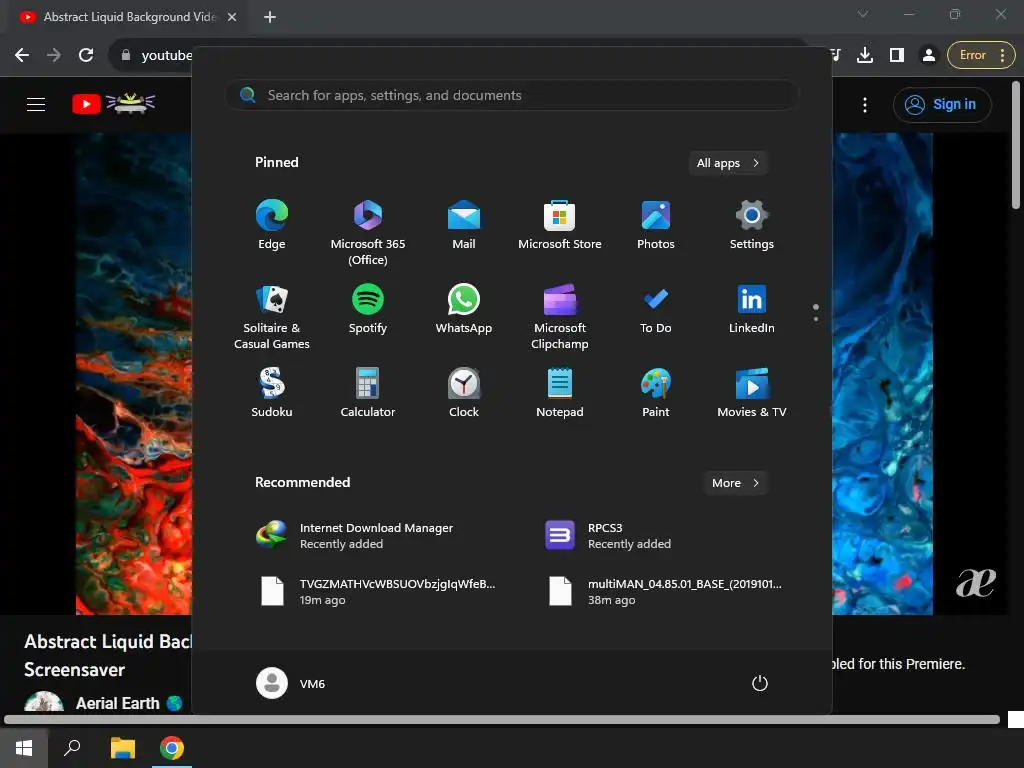Open Chrome profile icon
1024x768 pixels.
pyautogui.click(x=929, y=55)
